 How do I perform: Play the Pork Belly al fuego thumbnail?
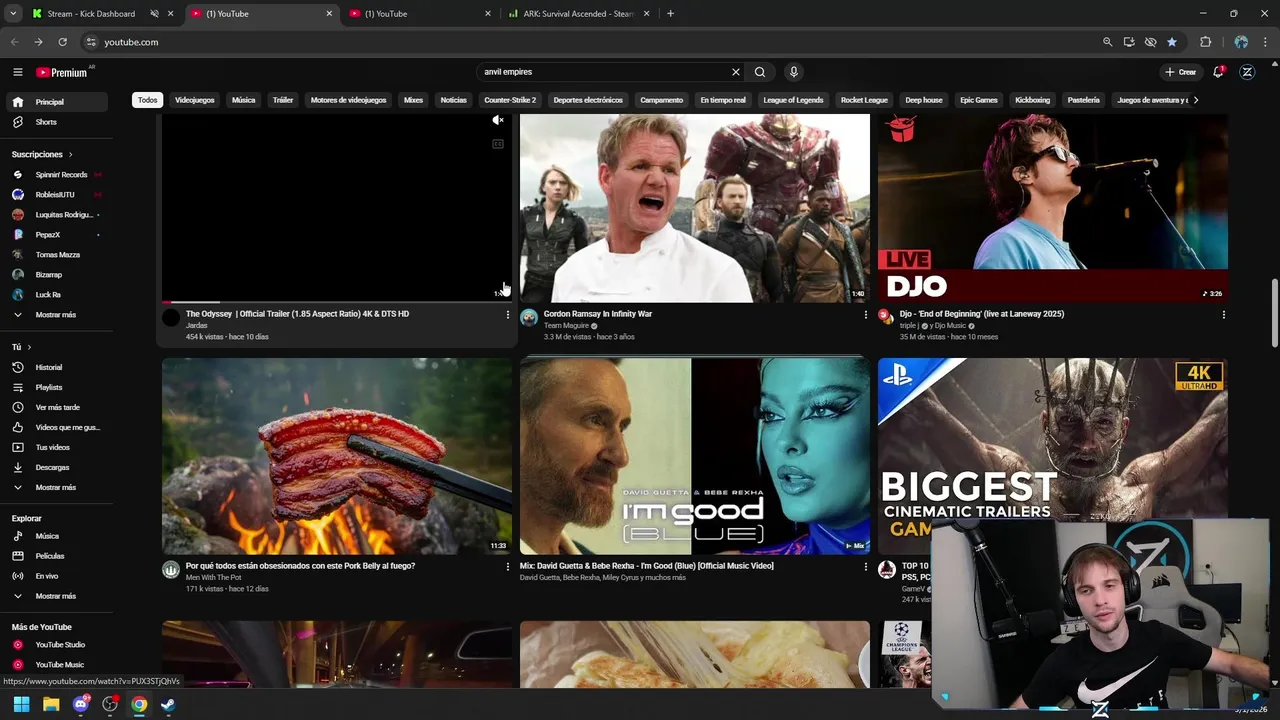337,456
